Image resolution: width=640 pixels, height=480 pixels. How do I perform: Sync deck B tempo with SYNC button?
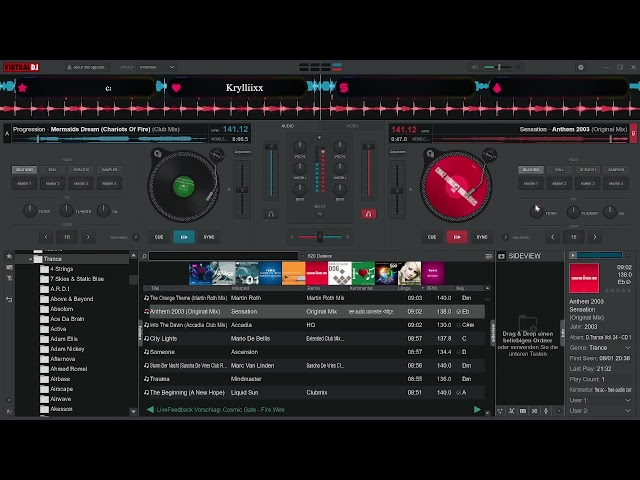click(x=482, y=237)
